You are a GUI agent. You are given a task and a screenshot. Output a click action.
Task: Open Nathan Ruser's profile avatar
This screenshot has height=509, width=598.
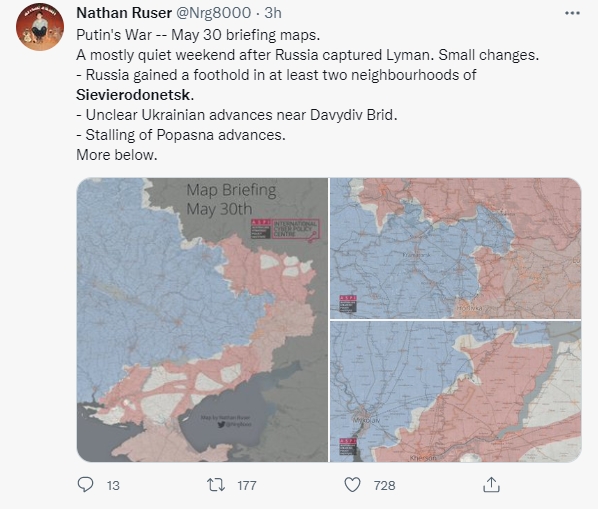(x=40, y=27)
